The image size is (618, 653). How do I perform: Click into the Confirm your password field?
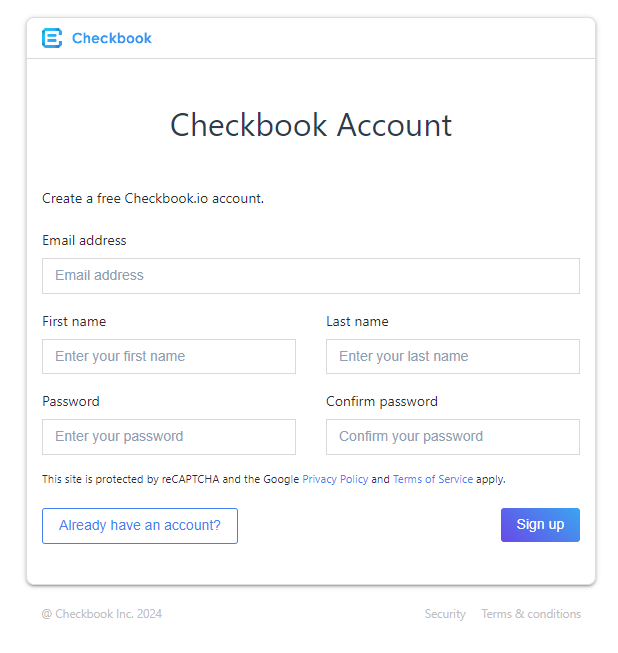[453, 437]
